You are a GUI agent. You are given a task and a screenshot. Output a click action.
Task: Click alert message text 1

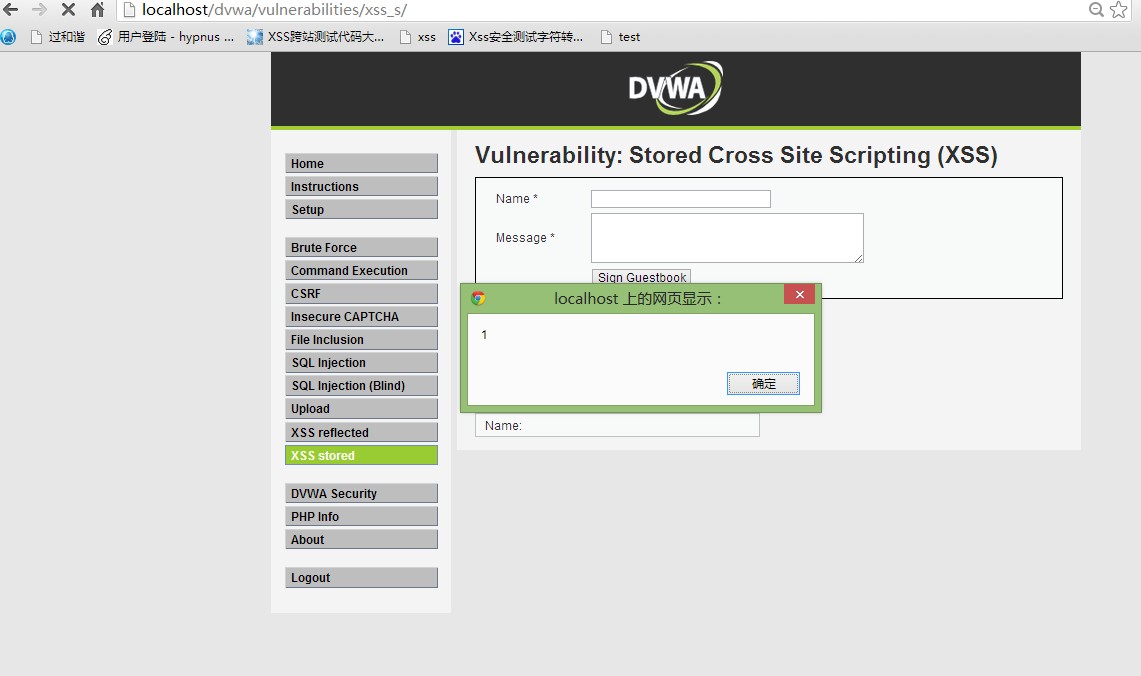click(484, 335)
